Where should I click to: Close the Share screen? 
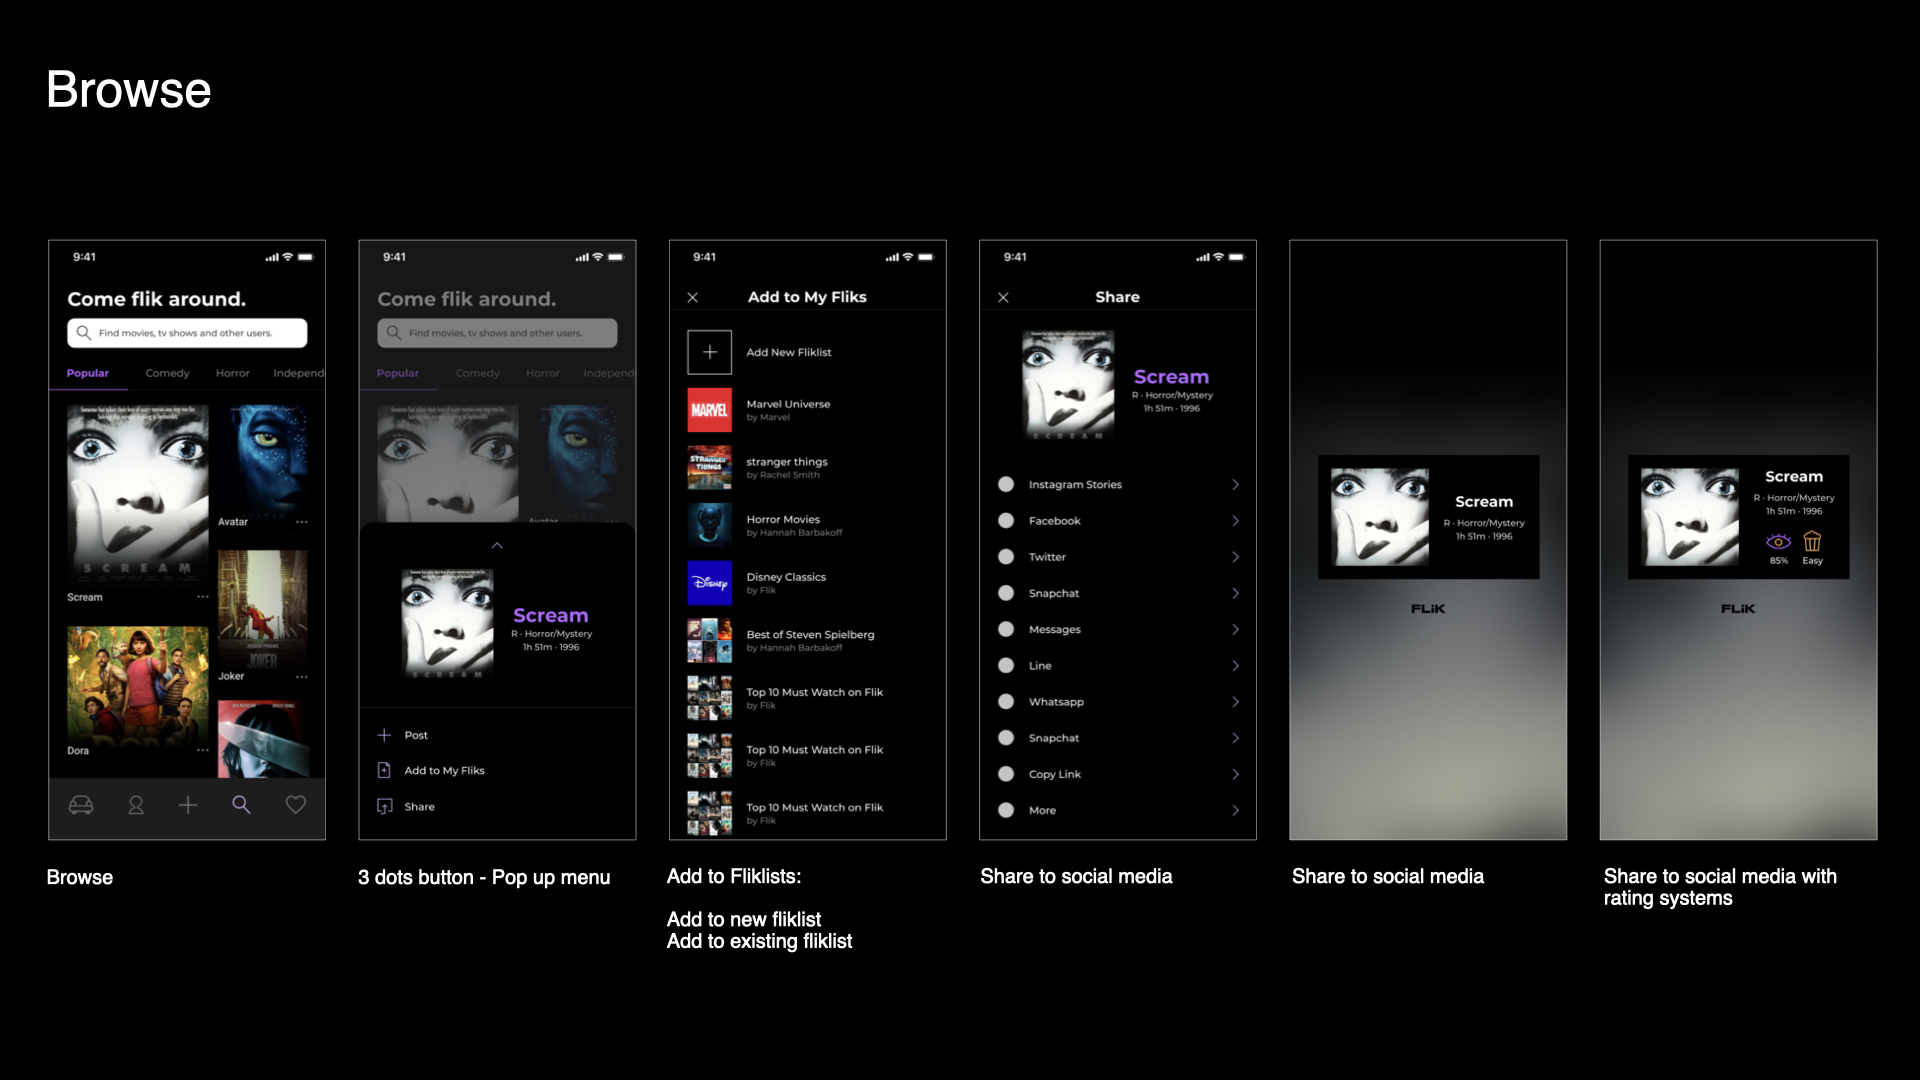click(1003, 298)
